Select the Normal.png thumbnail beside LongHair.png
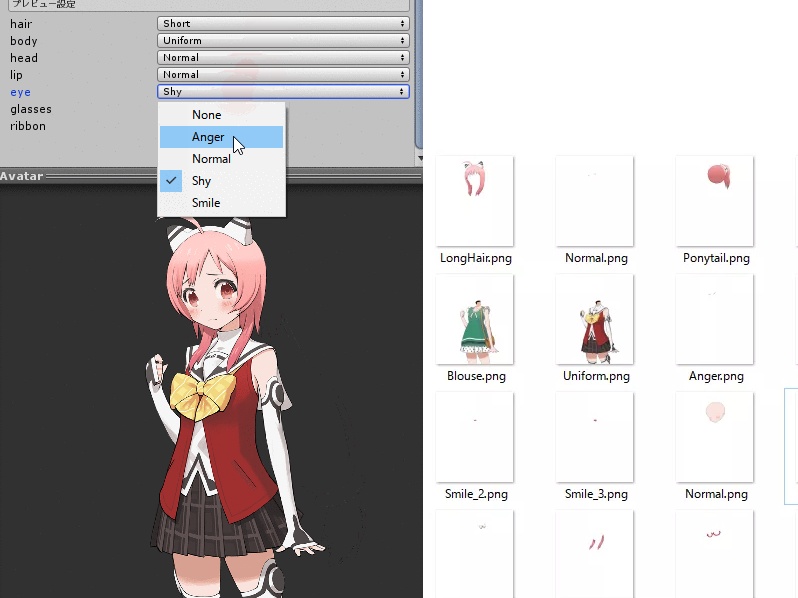 (x=595, y=201)
